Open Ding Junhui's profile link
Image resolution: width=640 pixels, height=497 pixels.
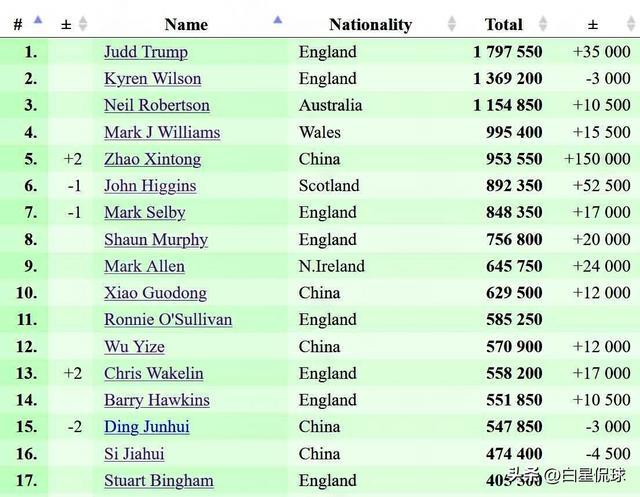pyautogui.click(x=146, y=427)
